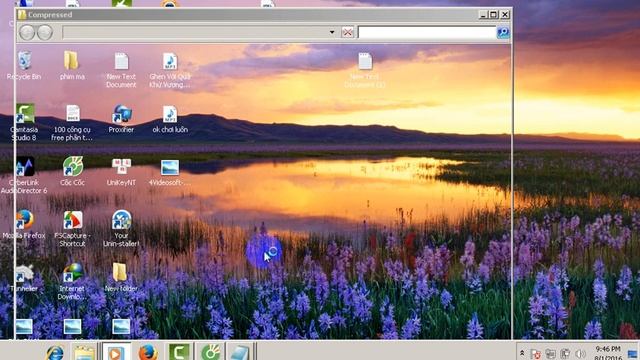This screenshot has height=360, width=640.
Task: Select the 'Ghen Với Quá Khứ' MP3 file
Action: click(x=170, y=70)
